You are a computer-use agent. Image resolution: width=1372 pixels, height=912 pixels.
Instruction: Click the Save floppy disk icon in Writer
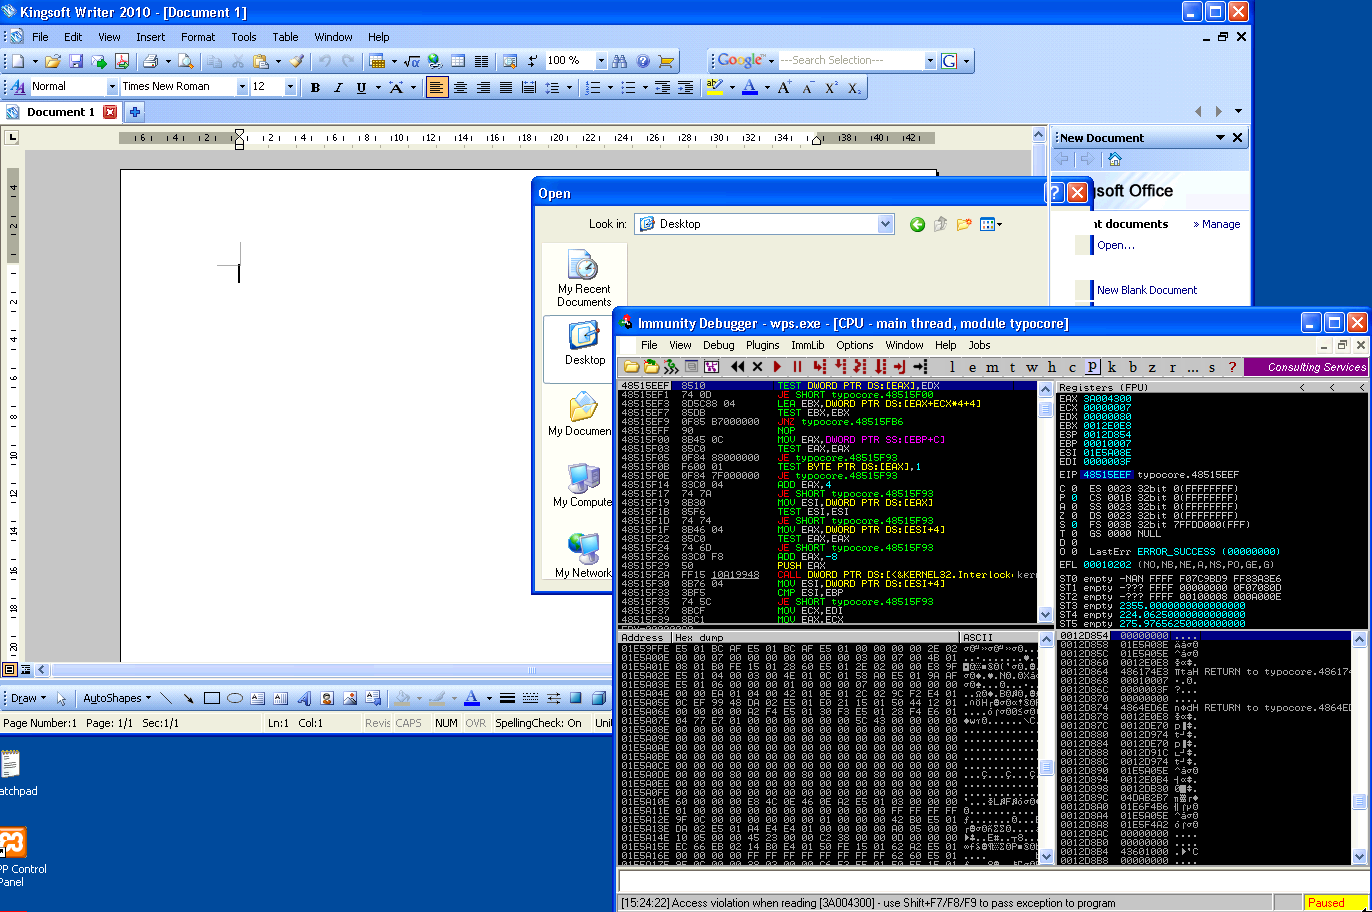click(76, 61)
